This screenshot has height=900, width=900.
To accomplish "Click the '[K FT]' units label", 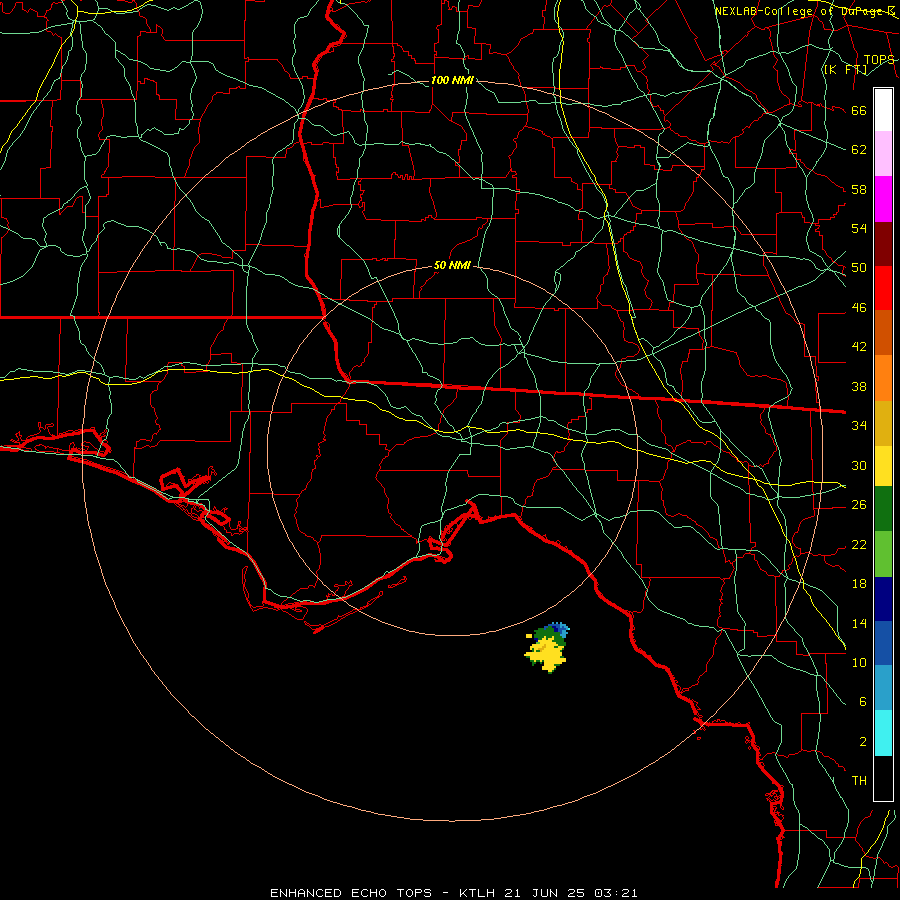I will [x=845, y=70].
